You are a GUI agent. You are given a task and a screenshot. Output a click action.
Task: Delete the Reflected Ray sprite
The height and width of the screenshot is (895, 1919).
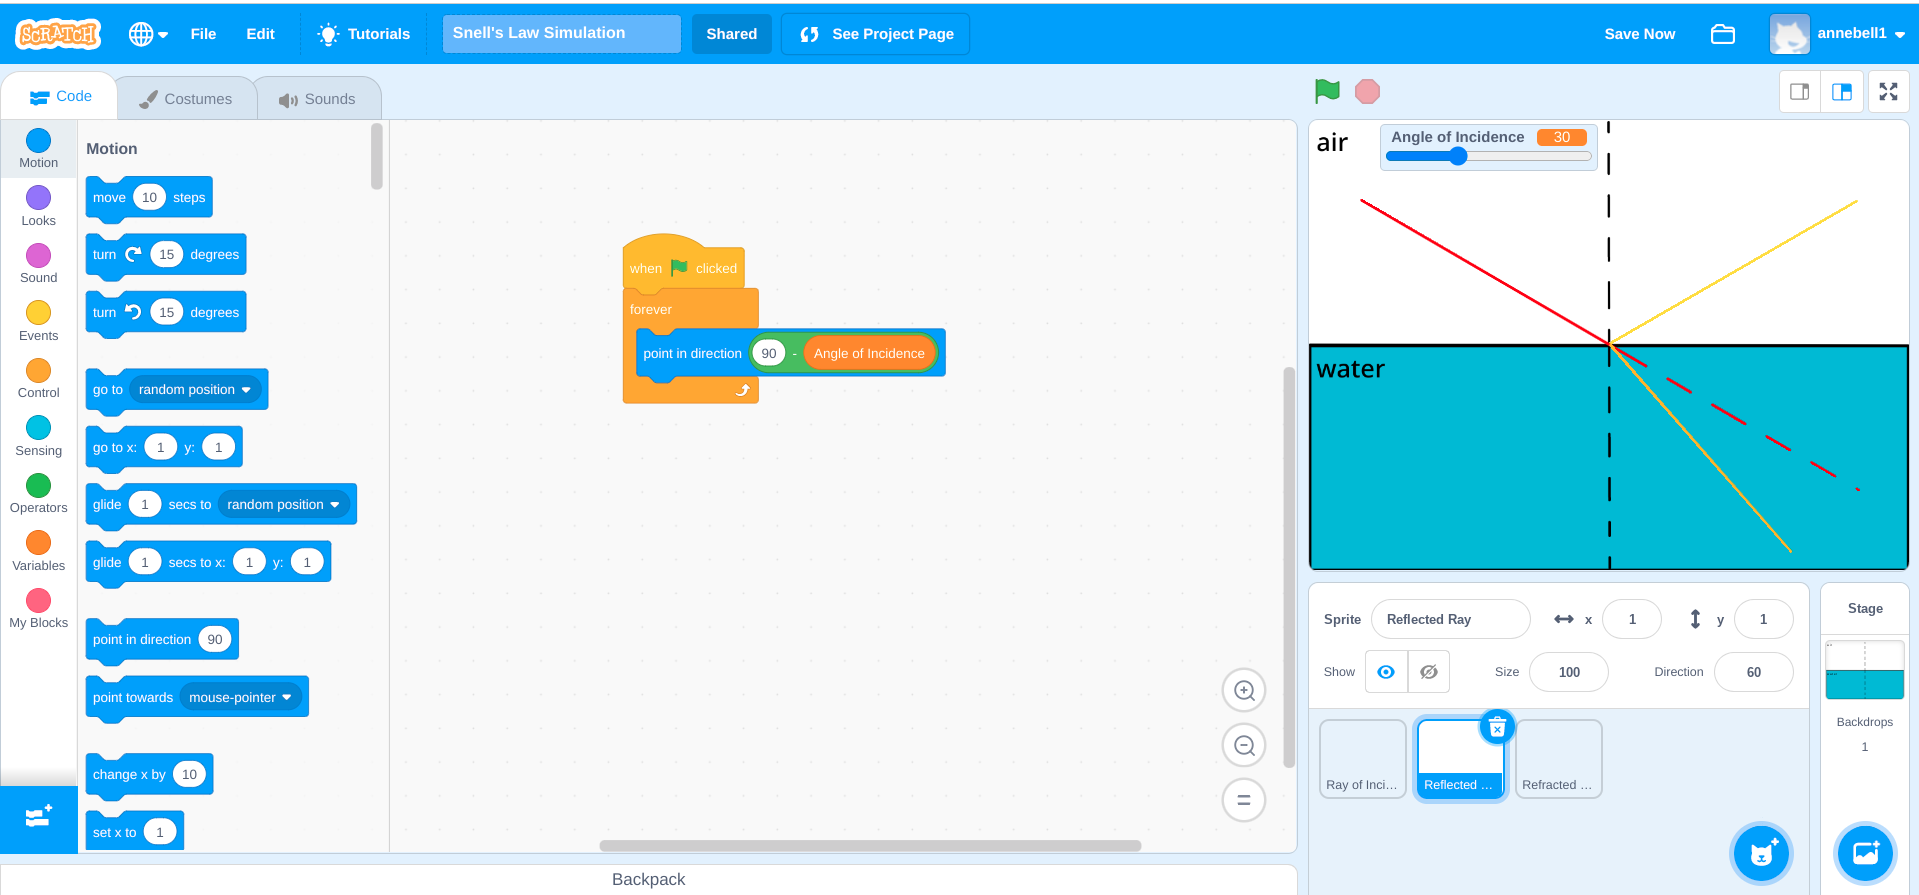[1497, 727]
